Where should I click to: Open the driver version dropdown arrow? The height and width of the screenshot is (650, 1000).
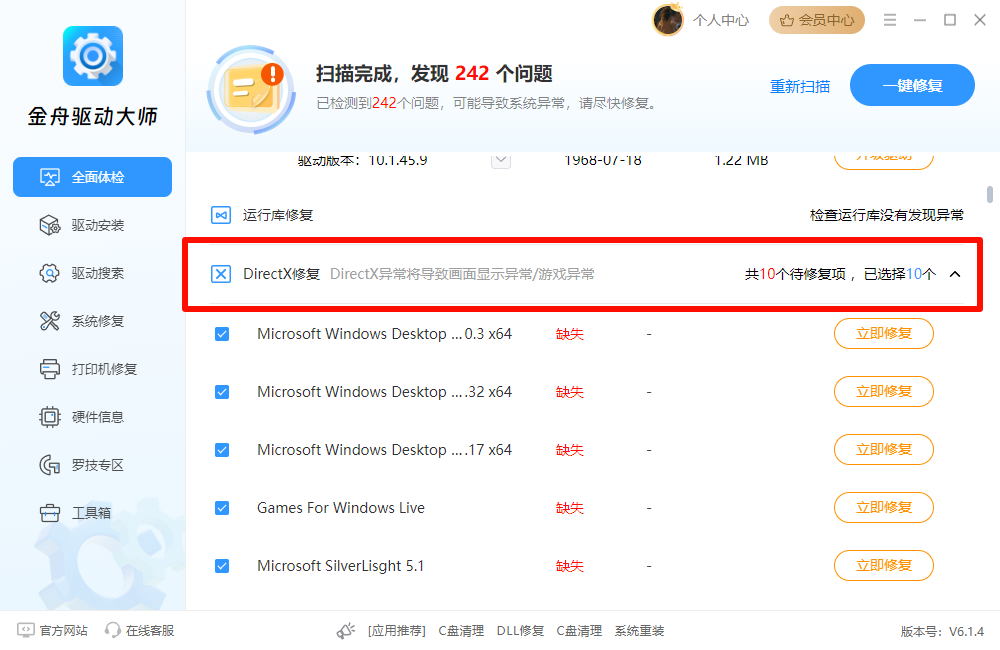point(501,159)
